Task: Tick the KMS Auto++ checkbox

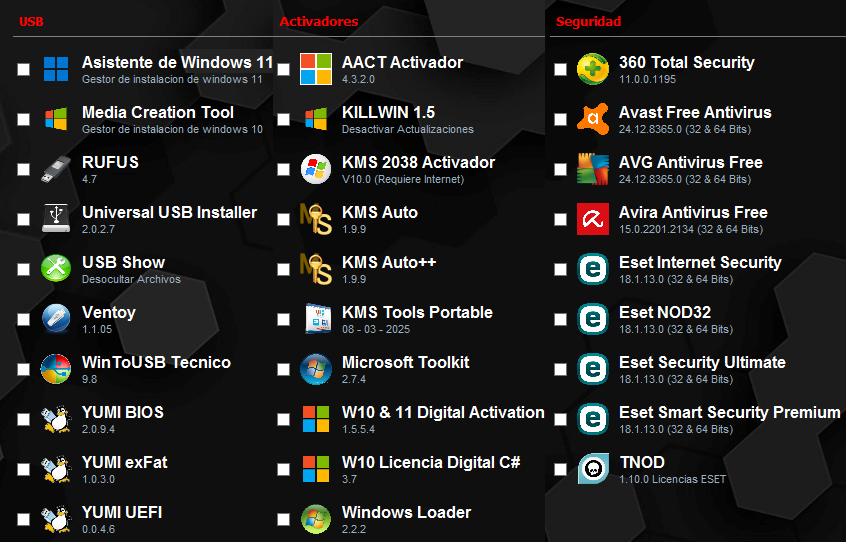Action: [283, 269]
